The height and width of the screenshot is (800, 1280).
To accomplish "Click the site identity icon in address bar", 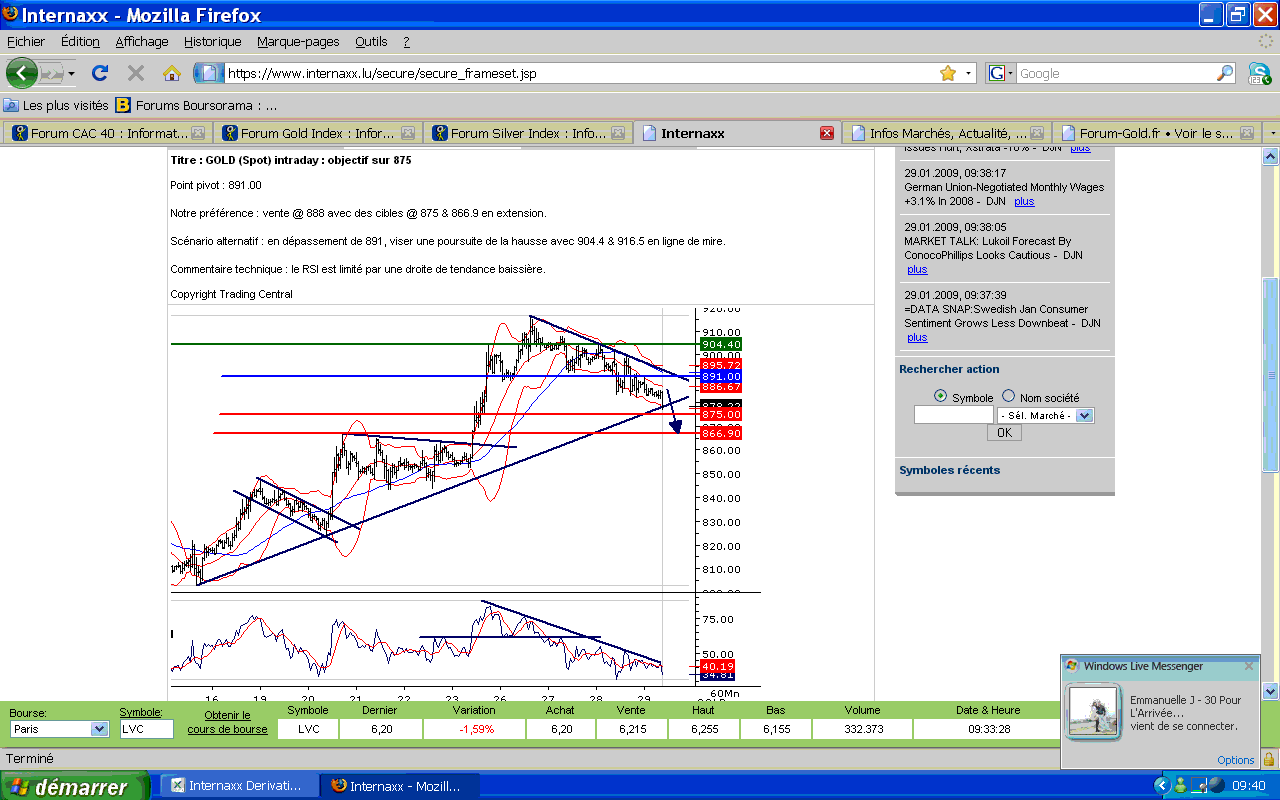I will tap(208, 73).
